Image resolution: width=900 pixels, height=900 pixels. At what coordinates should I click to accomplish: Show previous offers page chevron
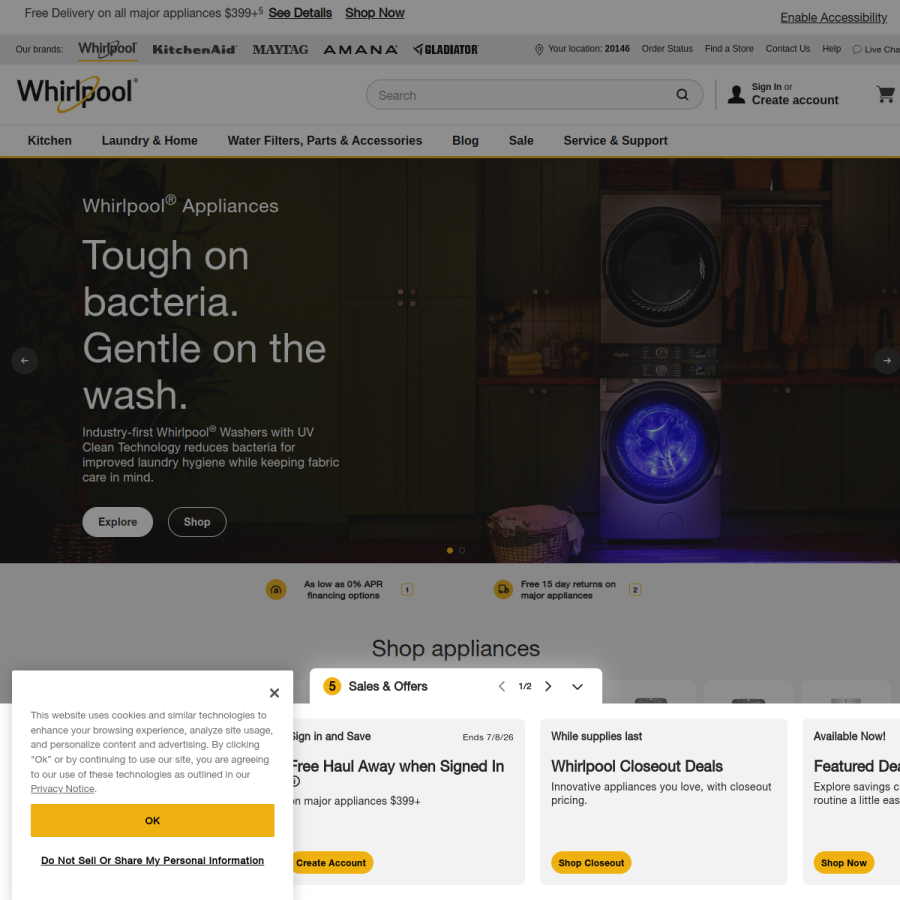[502, 686]
